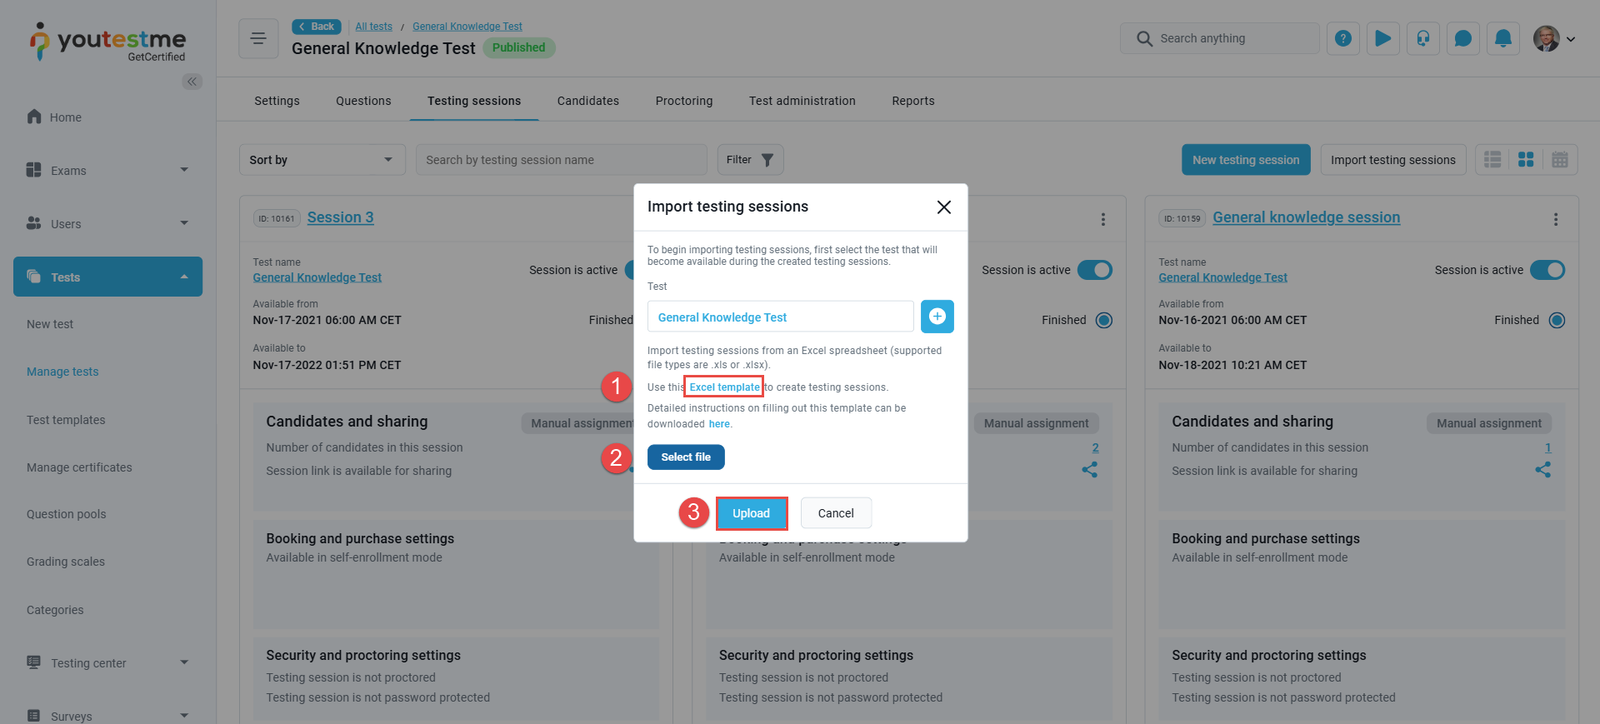Click the chat bubble icon
The image size is (1600, 724).
tap(1462, 39)
